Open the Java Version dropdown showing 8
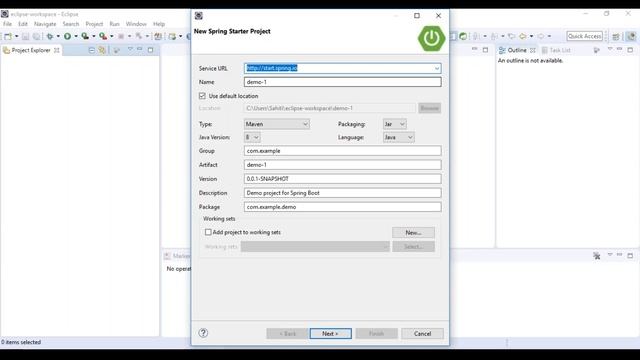Image resolution: width=640 pixels, height=360 pixels. click(252, 138)
